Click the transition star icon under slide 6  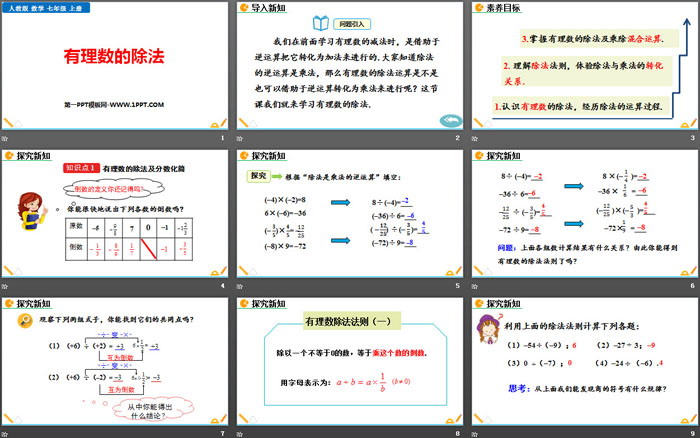(x=475, y=286)
